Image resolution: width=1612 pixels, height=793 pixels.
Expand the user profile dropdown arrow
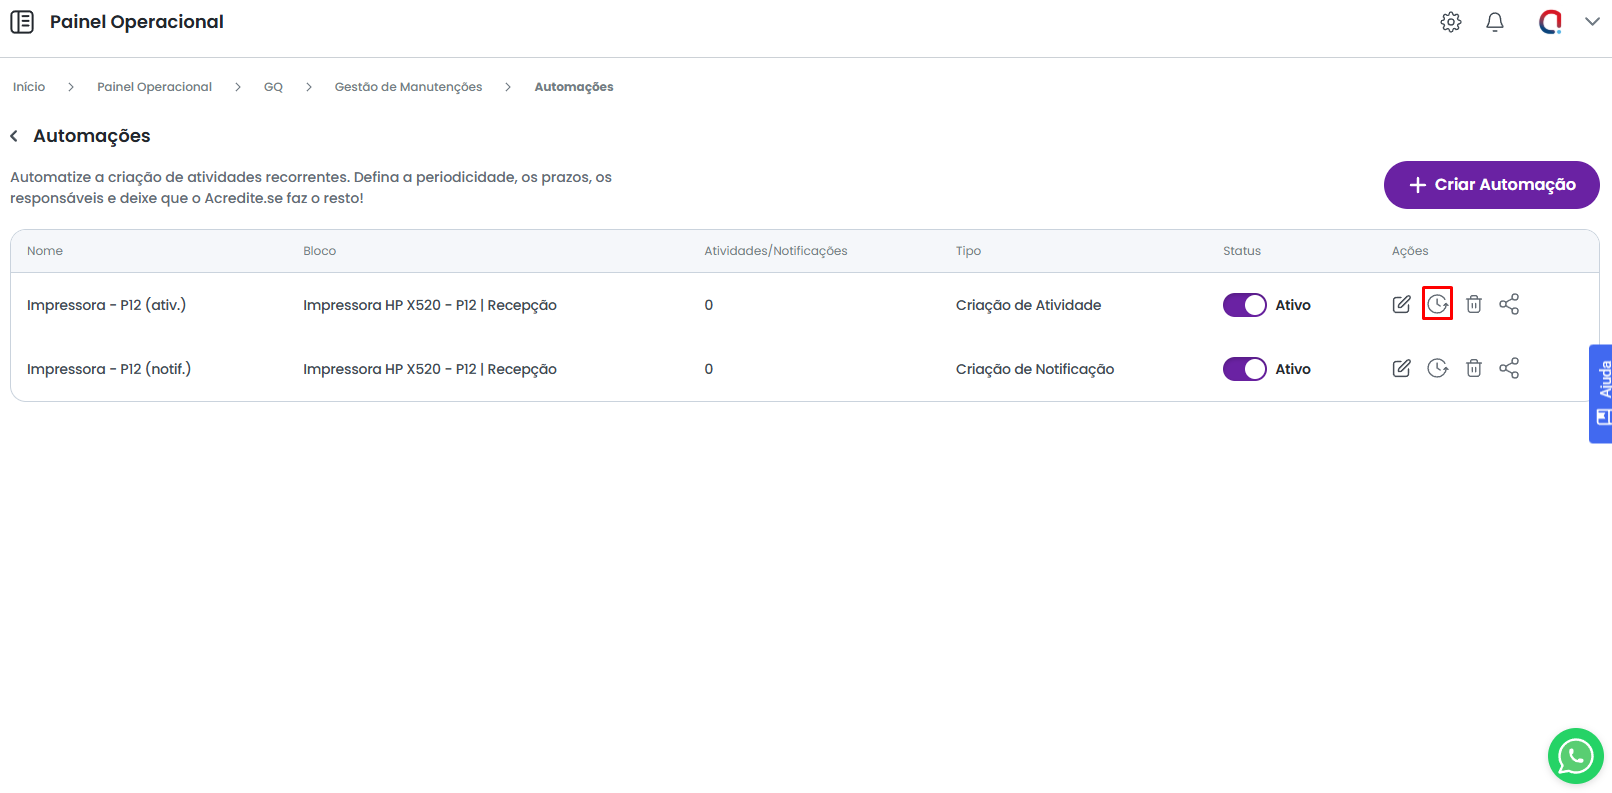coord(1592,22)
